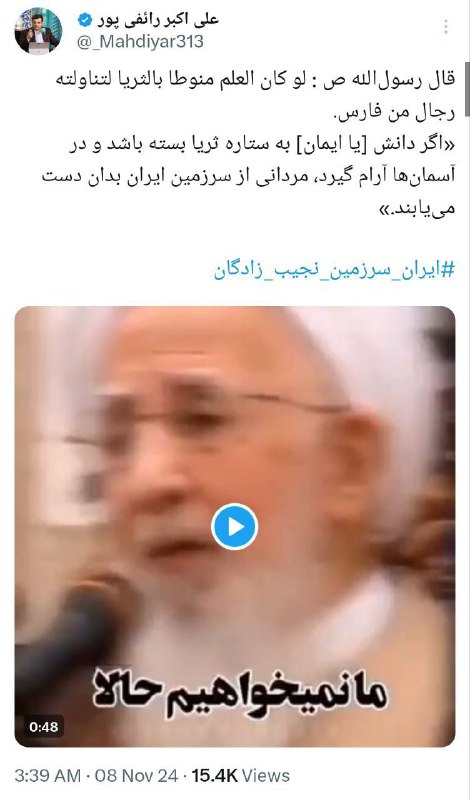Click the first line starting قال رسول‌الله
The height and width of the screenshot is (800, 470).
click(x=255, y=81)
